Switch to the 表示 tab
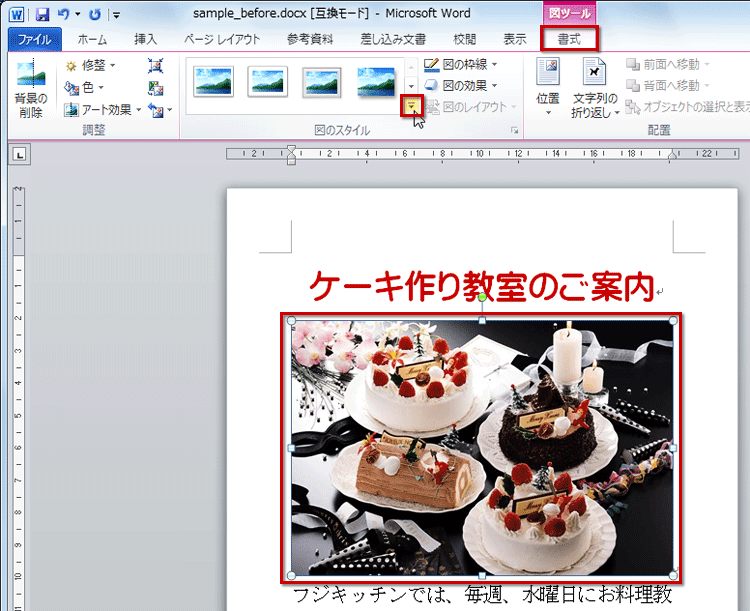The width and height of the screenshot is (750, 611). click(515, 39)
